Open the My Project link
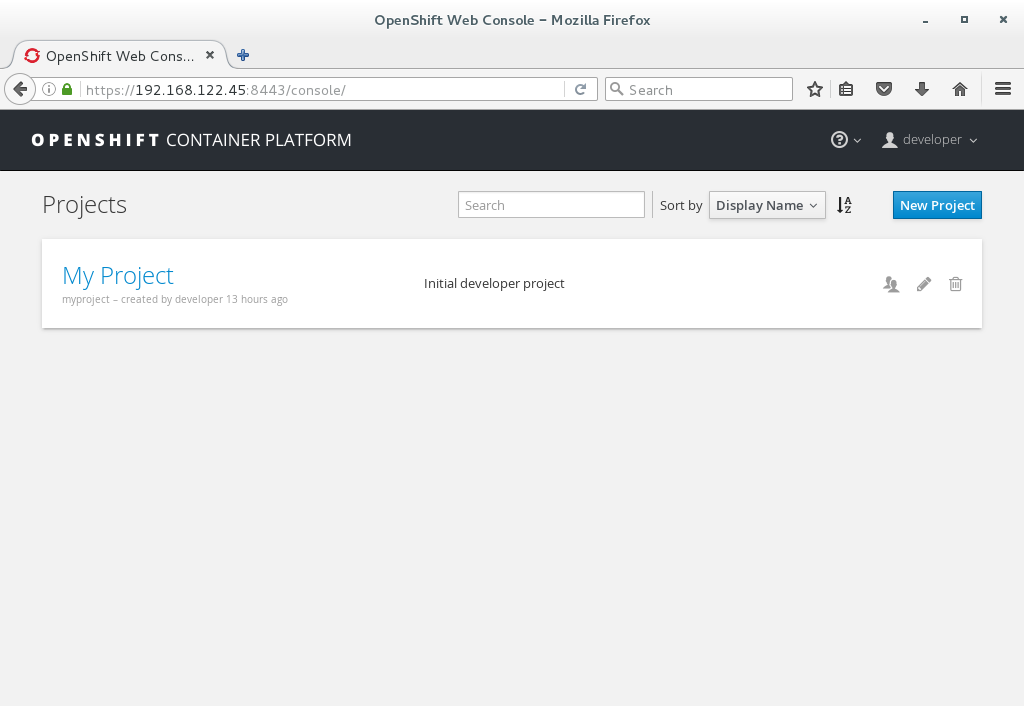This screenshot has width=1024, height=706. [118, 276]
